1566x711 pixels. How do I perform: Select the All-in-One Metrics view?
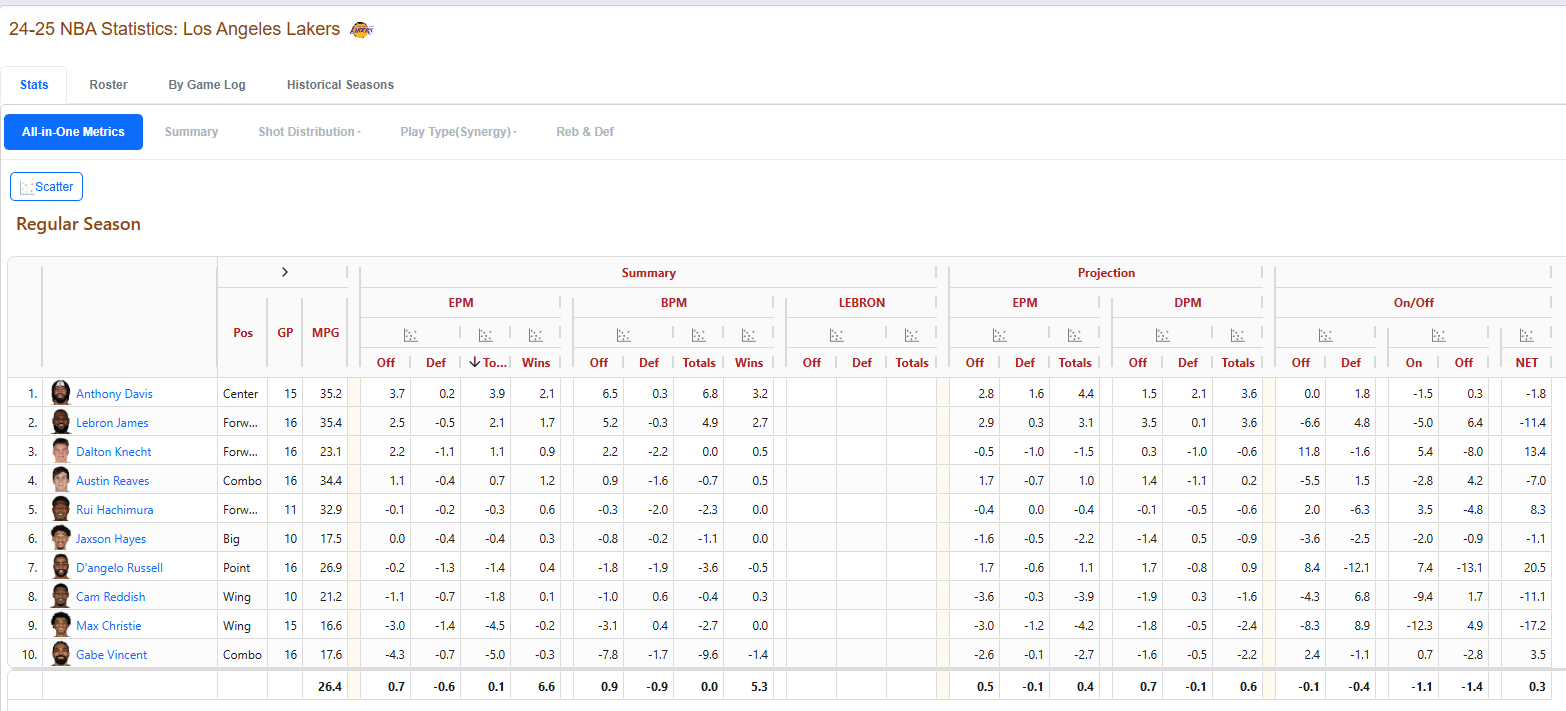tap(74, 132)
